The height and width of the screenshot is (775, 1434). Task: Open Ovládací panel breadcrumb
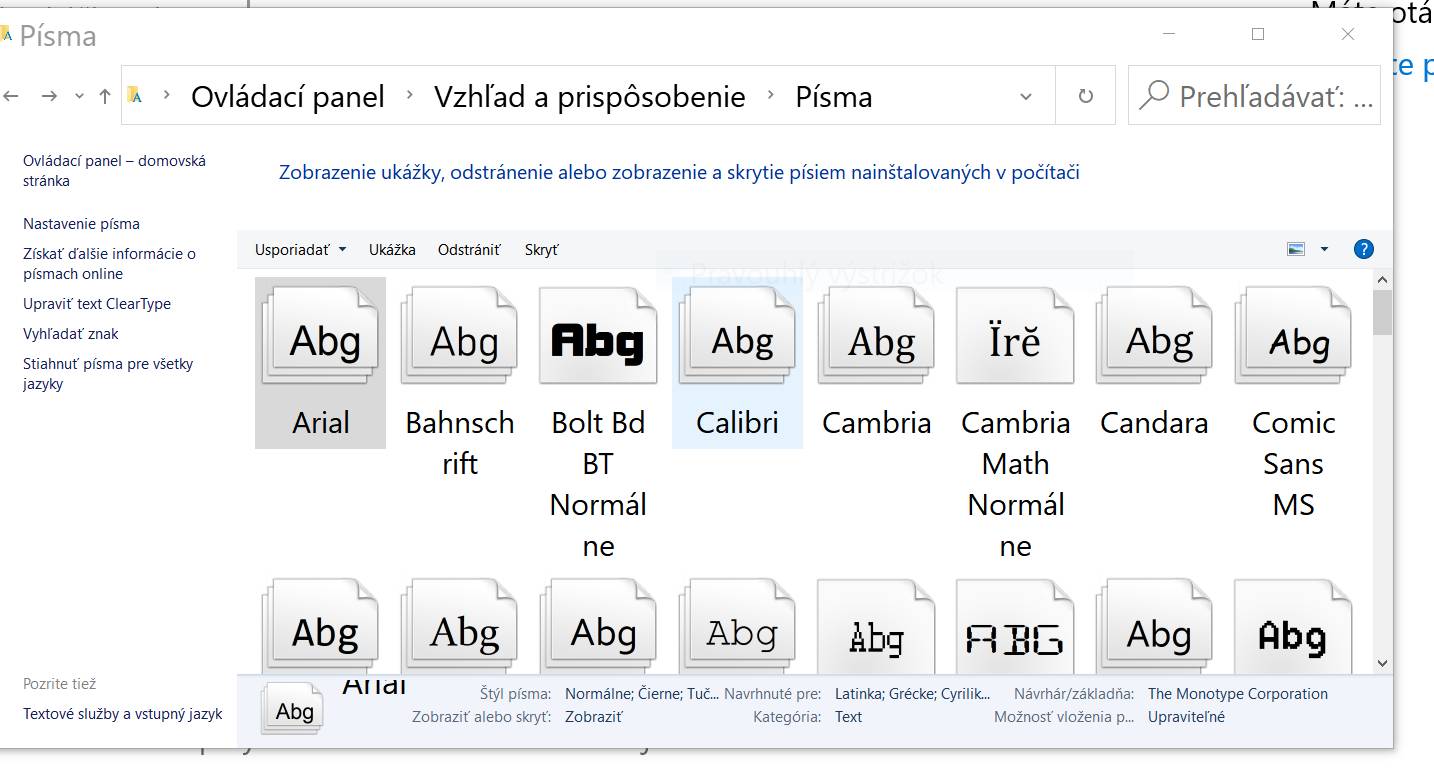[x=288, y=97]
